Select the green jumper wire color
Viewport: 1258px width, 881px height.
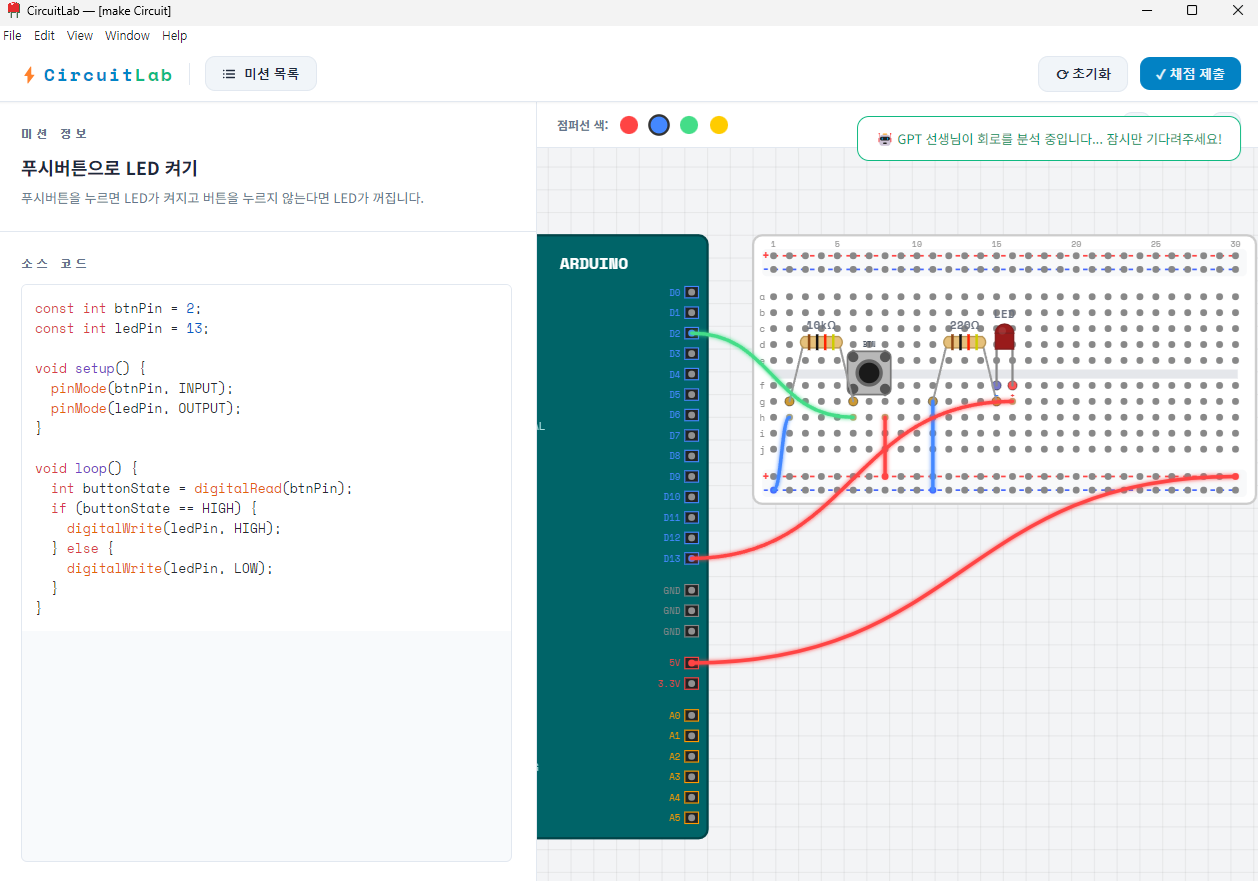(x=689, y=125)
